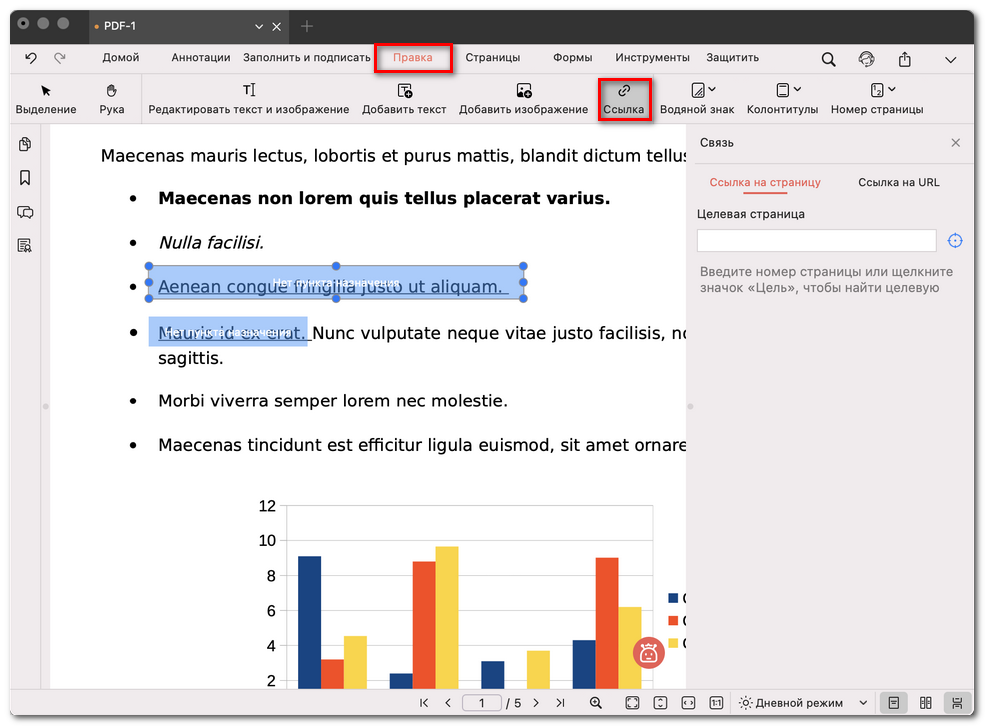The image size is (985, 726).
Task: Switch to Ссылка на URL tab
Action: coord(898,182)
